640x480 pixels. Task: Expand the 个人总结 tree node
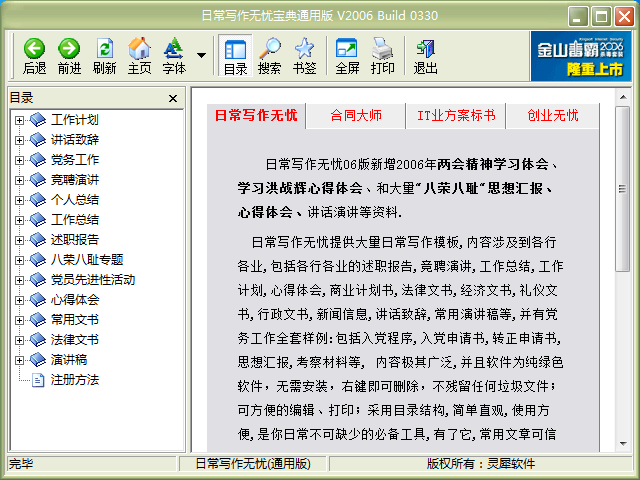point(19,200)
